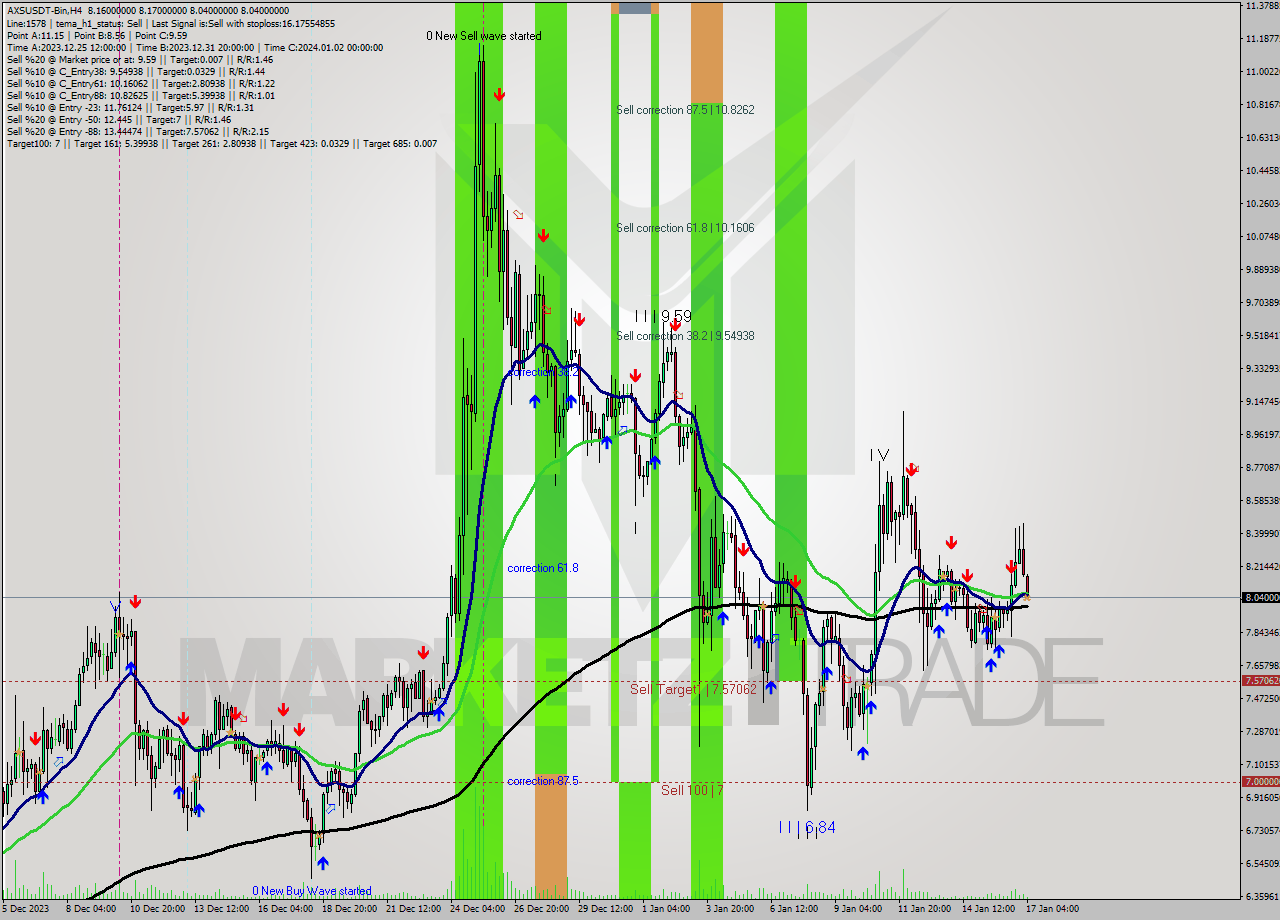This screenshot has width=1280, height=920.
Task: Click the 7.2870 price scale value
Action: (1262, 731)
